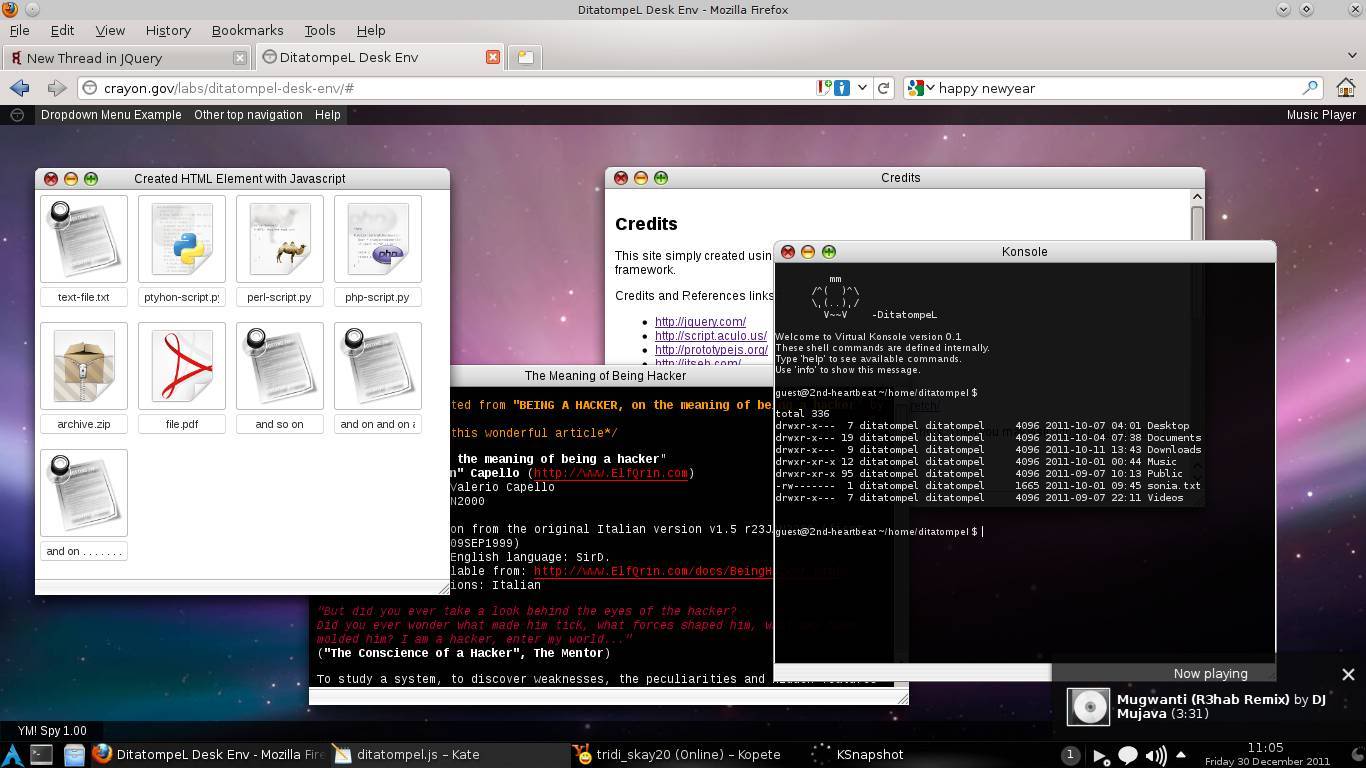This screenshot has height=768, width=1366.
Task: Follow the http://prototypejs.org/ link
Action: 711,350
